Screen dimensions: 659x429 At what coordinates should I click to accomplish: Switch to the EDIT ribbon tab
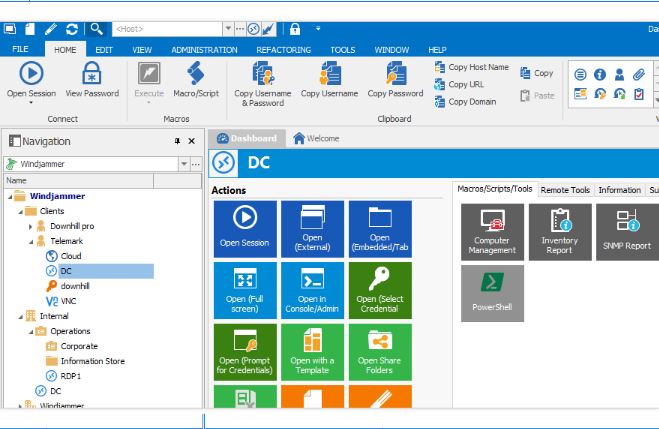coord(104,50)
